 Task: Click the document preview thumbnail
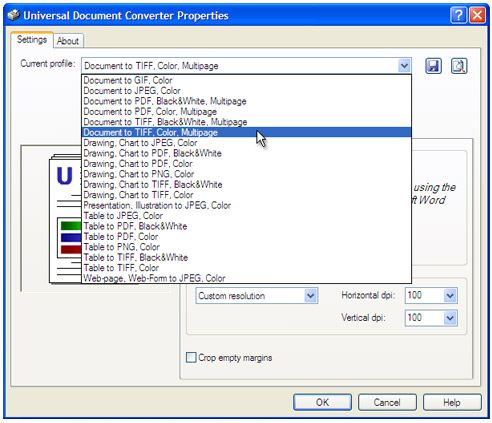pos(66,219)
